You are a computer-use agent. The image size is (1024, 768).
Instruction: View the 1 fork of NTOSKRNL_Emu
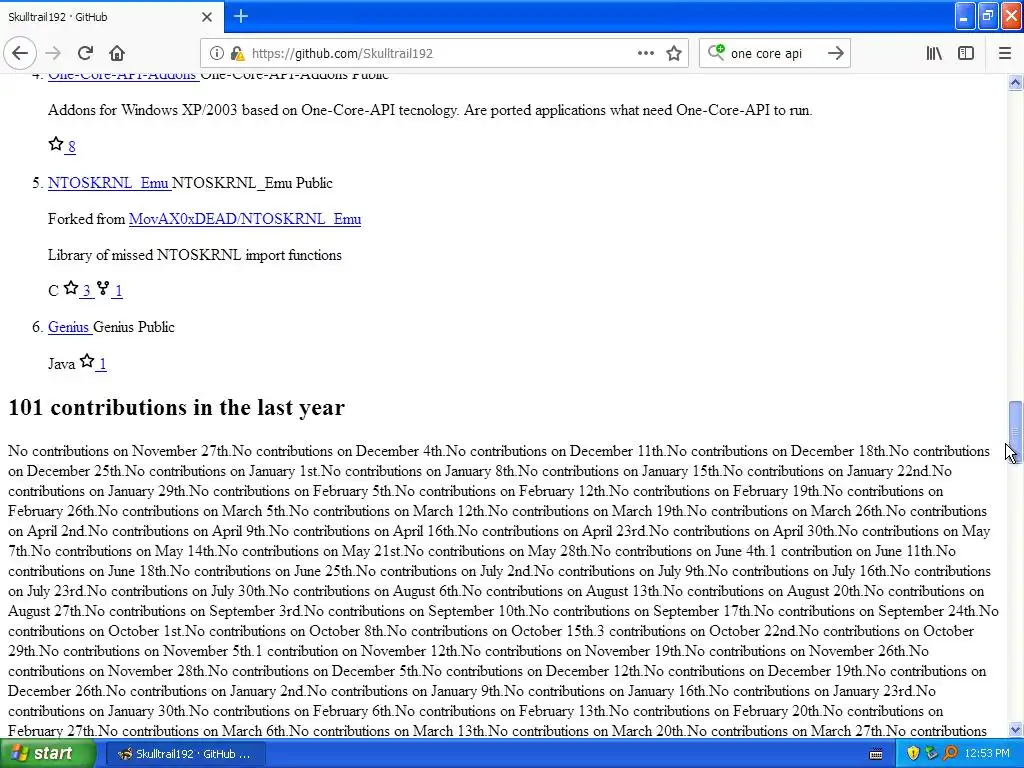118,291
